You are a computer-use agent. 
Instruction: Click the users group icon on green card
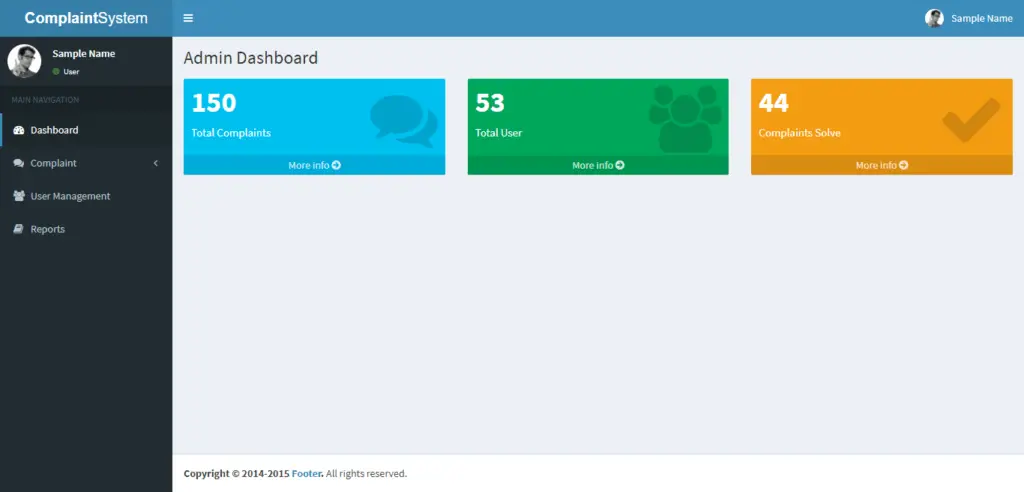[x=685, y=119]
